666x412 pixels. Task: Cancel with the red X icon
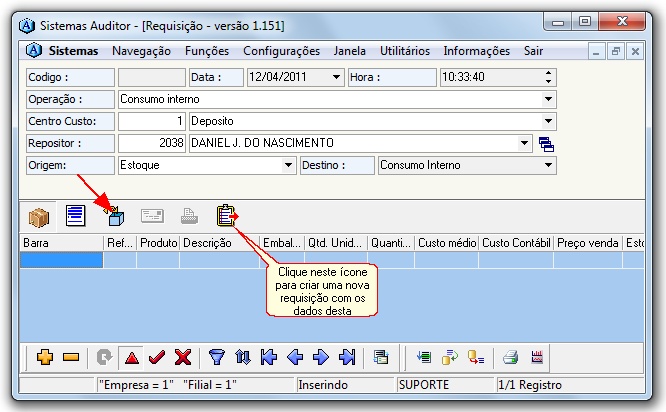click(x=183, y=357)
